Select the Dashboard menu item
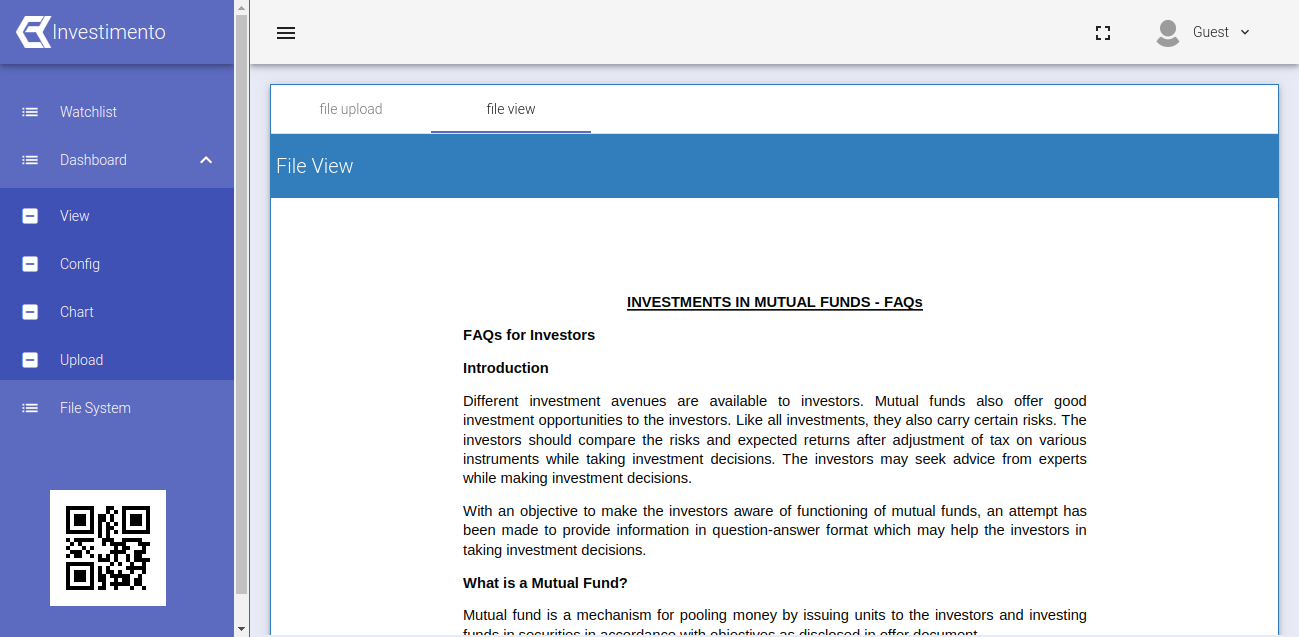The height and width of the screenshot is (637, 1299). click(x=117, y=160)
